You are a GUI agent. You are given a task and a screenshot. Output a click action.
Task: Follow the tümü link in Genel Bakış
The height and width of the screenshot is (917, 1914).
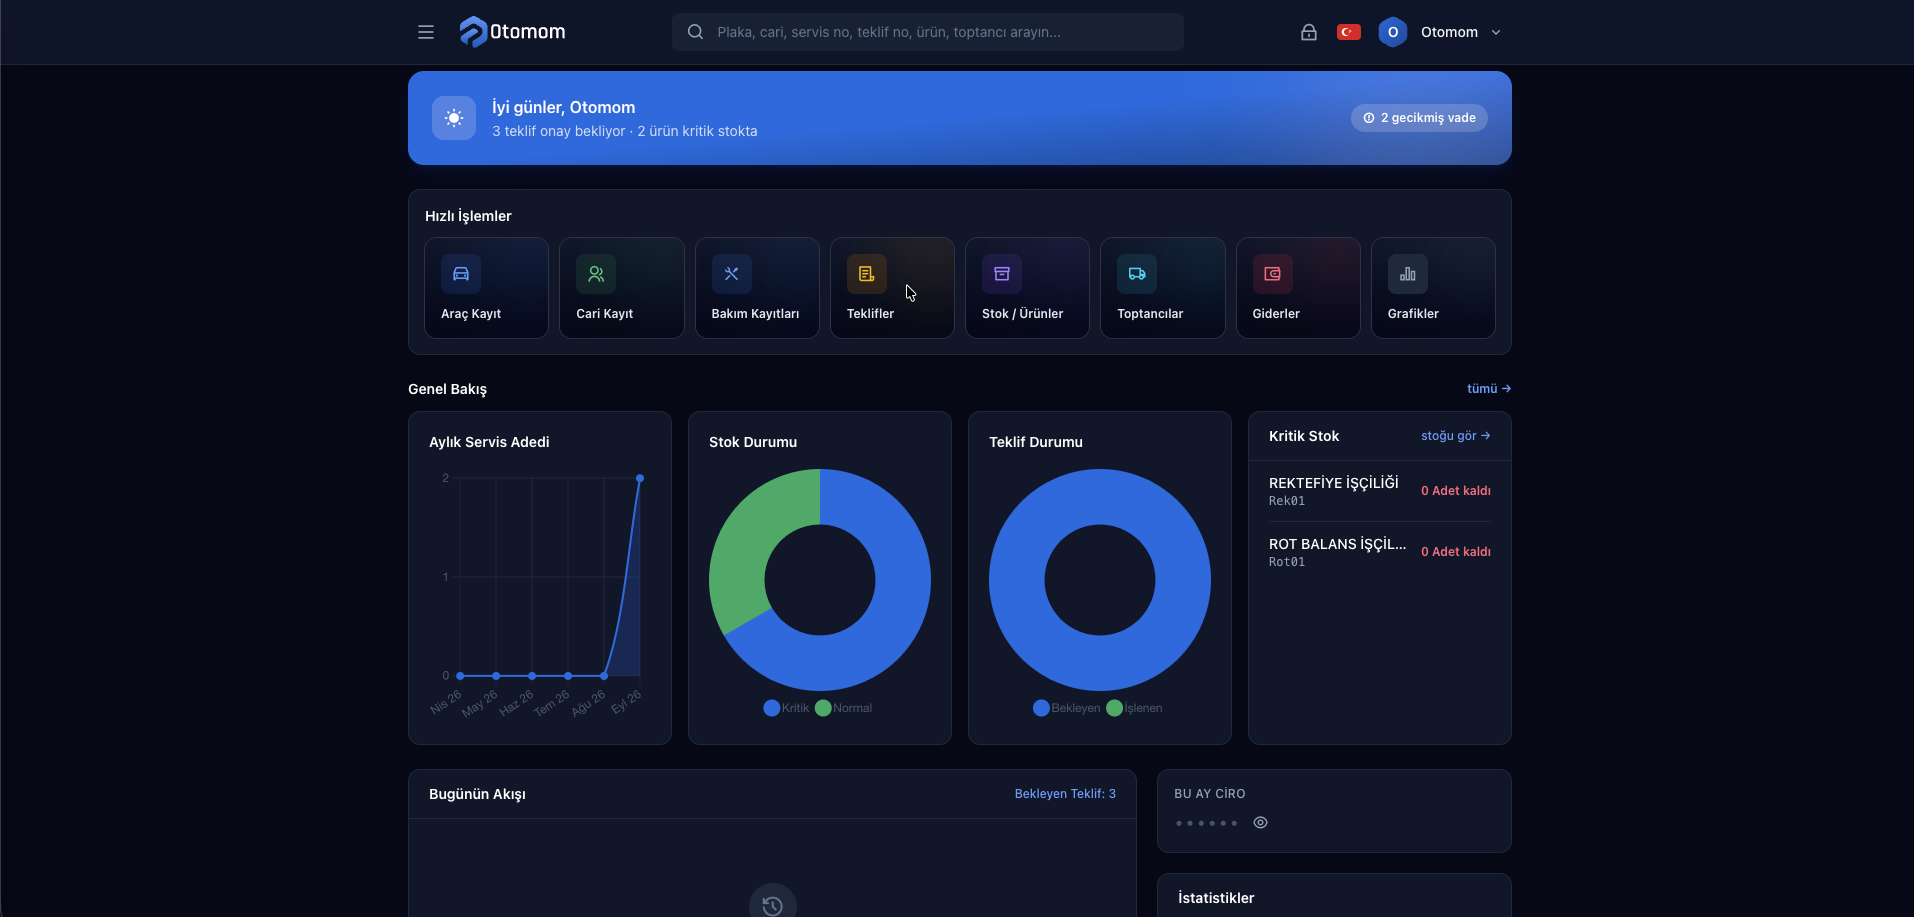tap(1489, 389)
